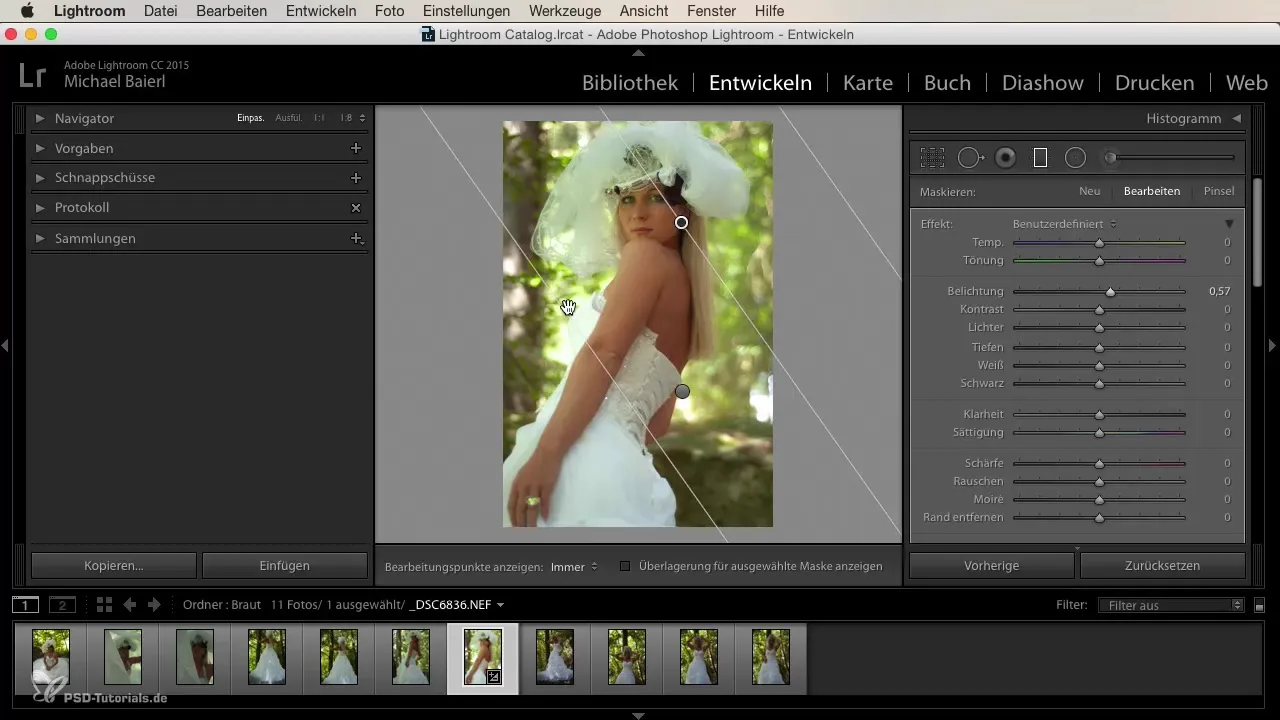Image resolution: width=1280 pixels, height=720 pixels.
Task: Expand the Histogramm panel
Action: 1237,118
